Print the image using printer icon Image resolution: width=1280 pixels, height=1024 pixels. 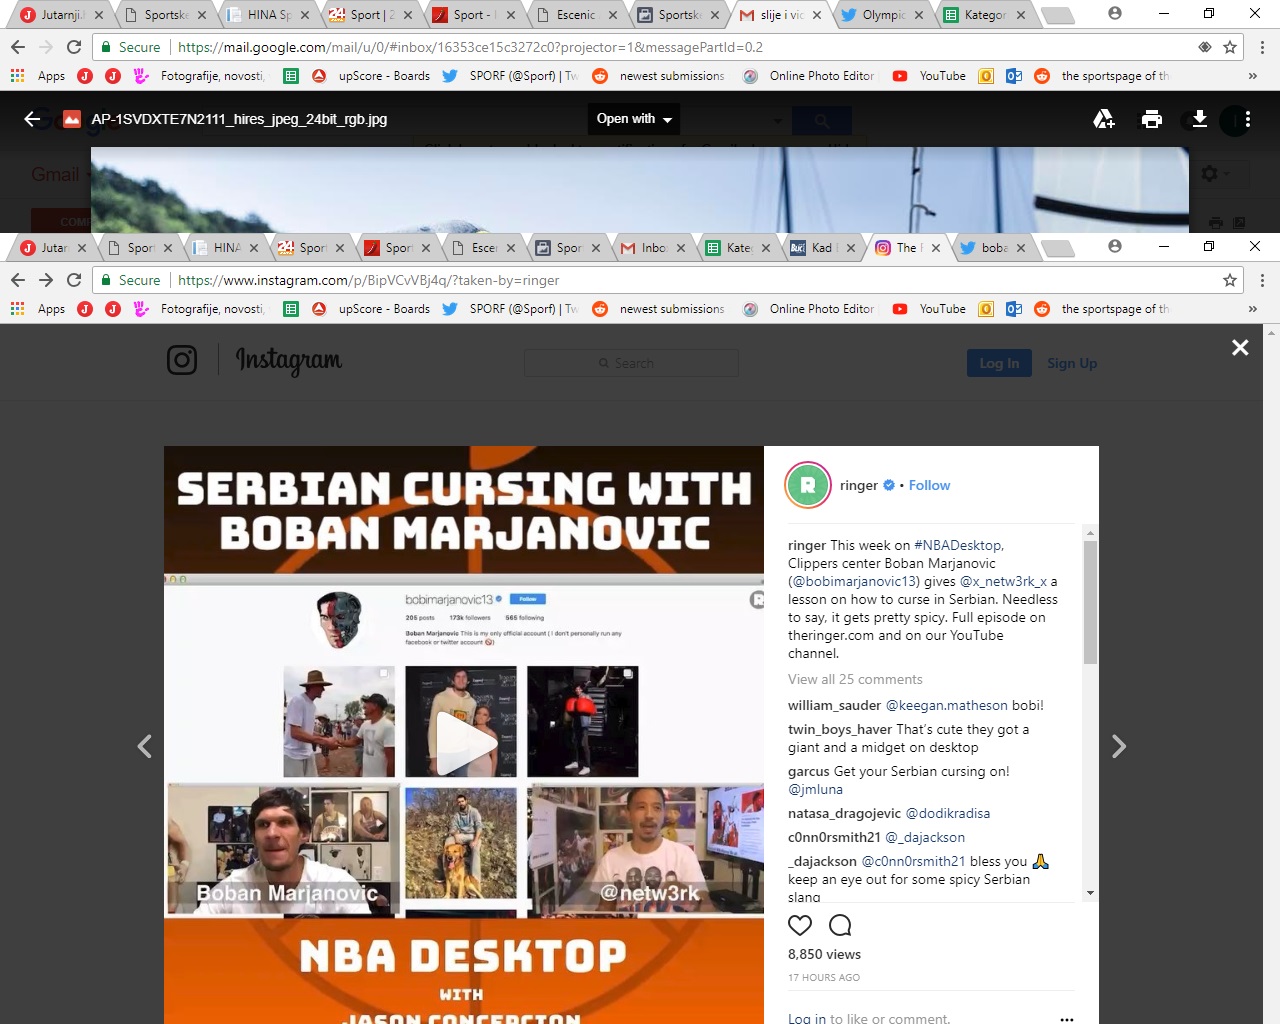[1151, 119]
